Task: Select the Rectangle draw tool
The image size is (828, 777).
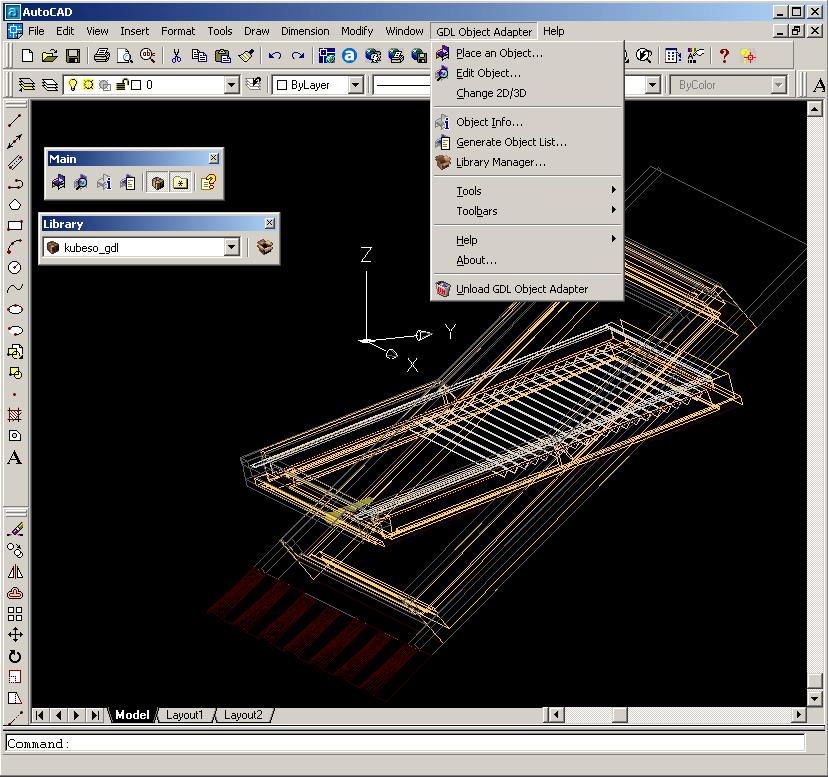Action: [x=15, y=226]
